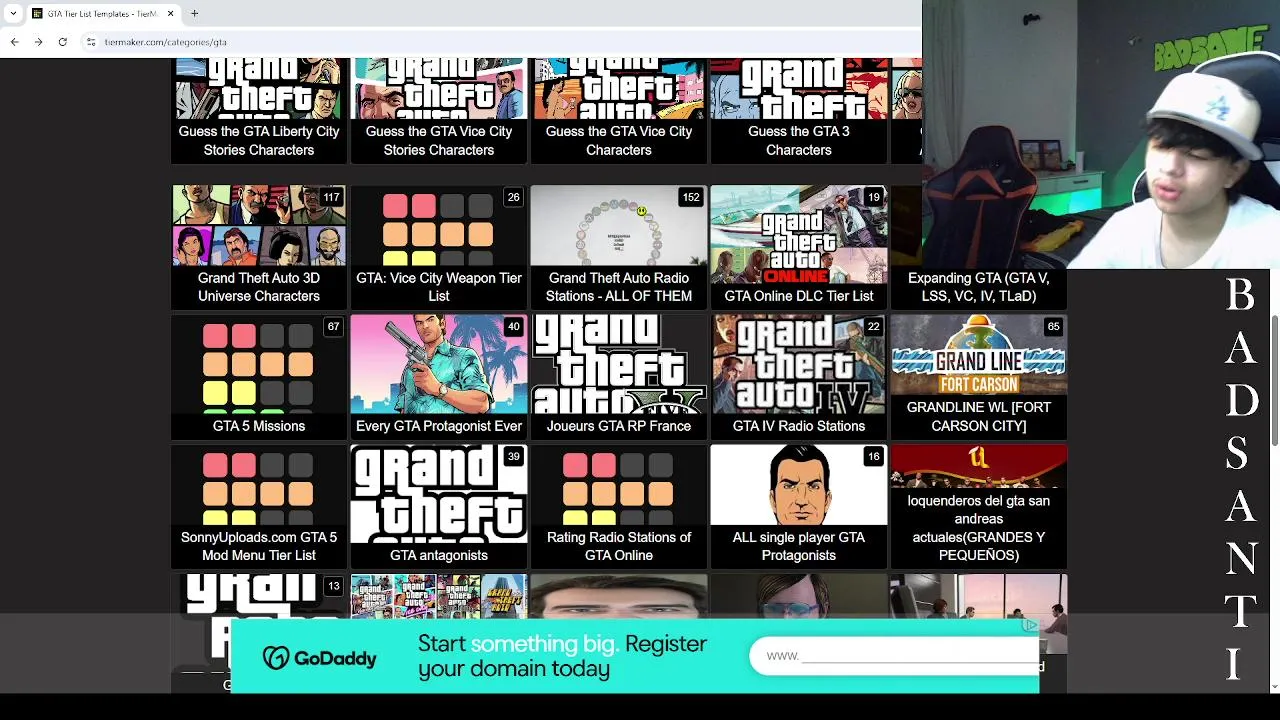1280x720 pixels.
Task: Click the 16 count badge on Protagonists card
Action: (873, 457)
